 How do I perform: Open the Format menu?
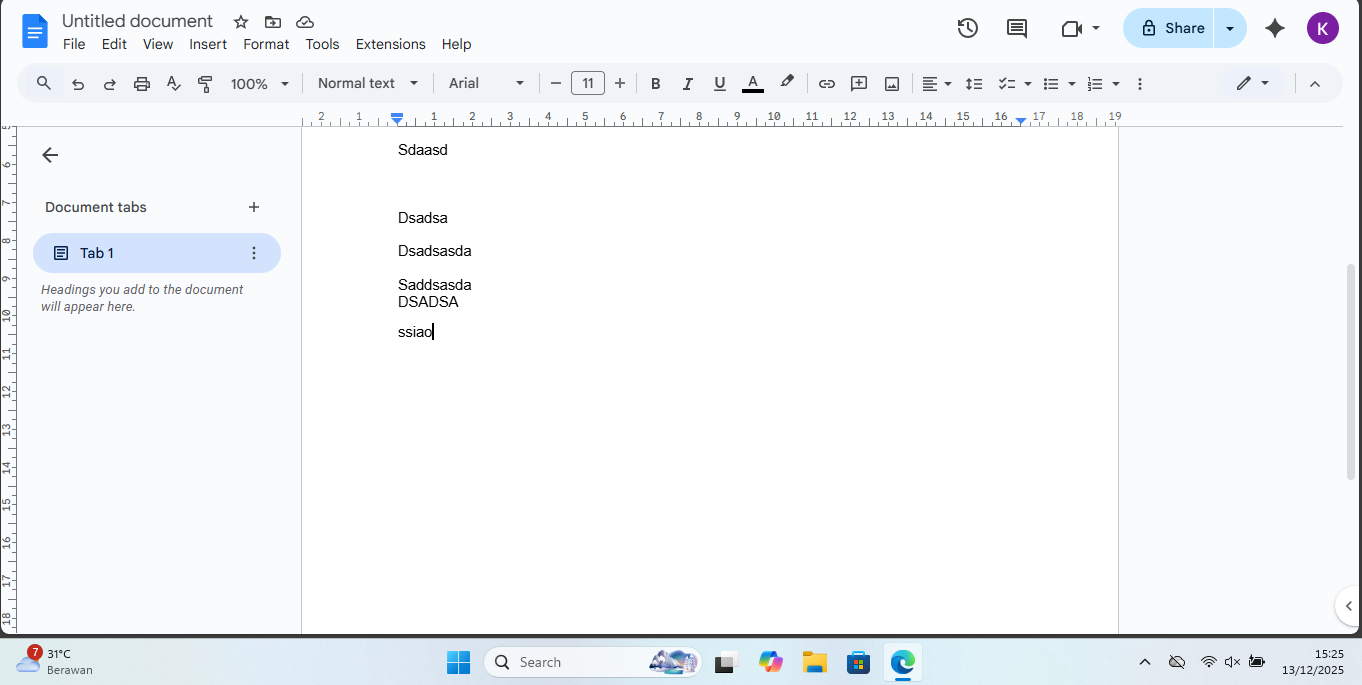coord(265,44)
